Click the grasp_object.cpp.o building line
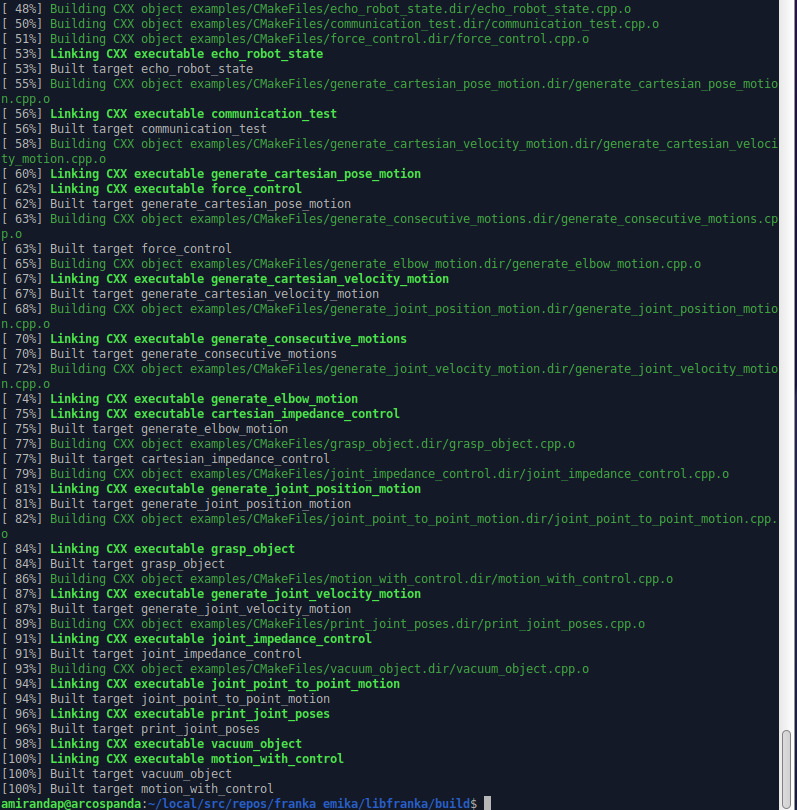Viewport: 797px width, 810px height. [312, 444]
